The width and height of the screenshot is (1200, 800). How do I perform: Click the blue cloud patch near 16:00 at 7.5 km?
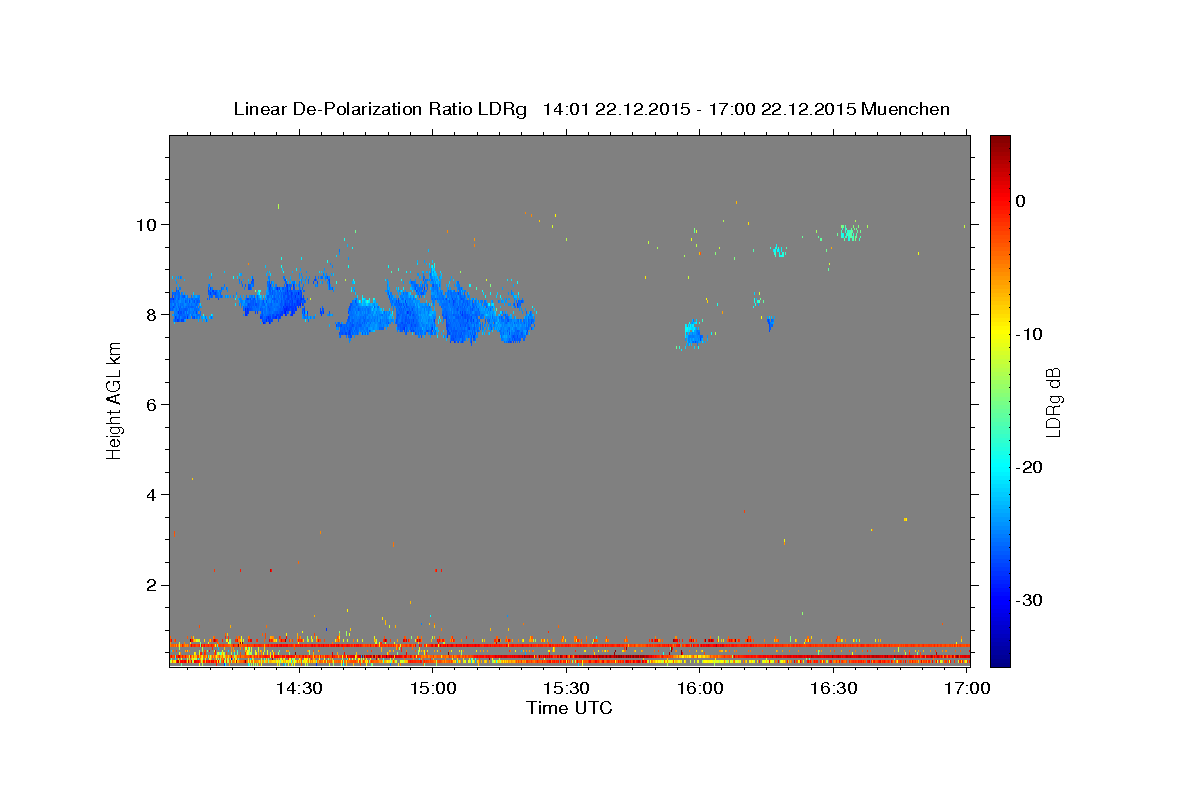[x=693, y=333]
